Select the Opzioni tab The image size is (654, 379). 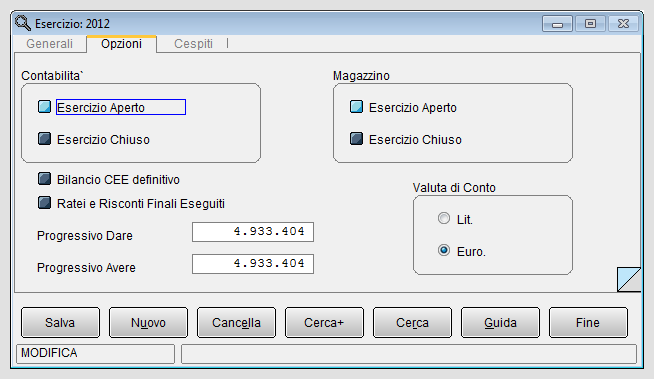pyautogui.click(x=121, y=44)
